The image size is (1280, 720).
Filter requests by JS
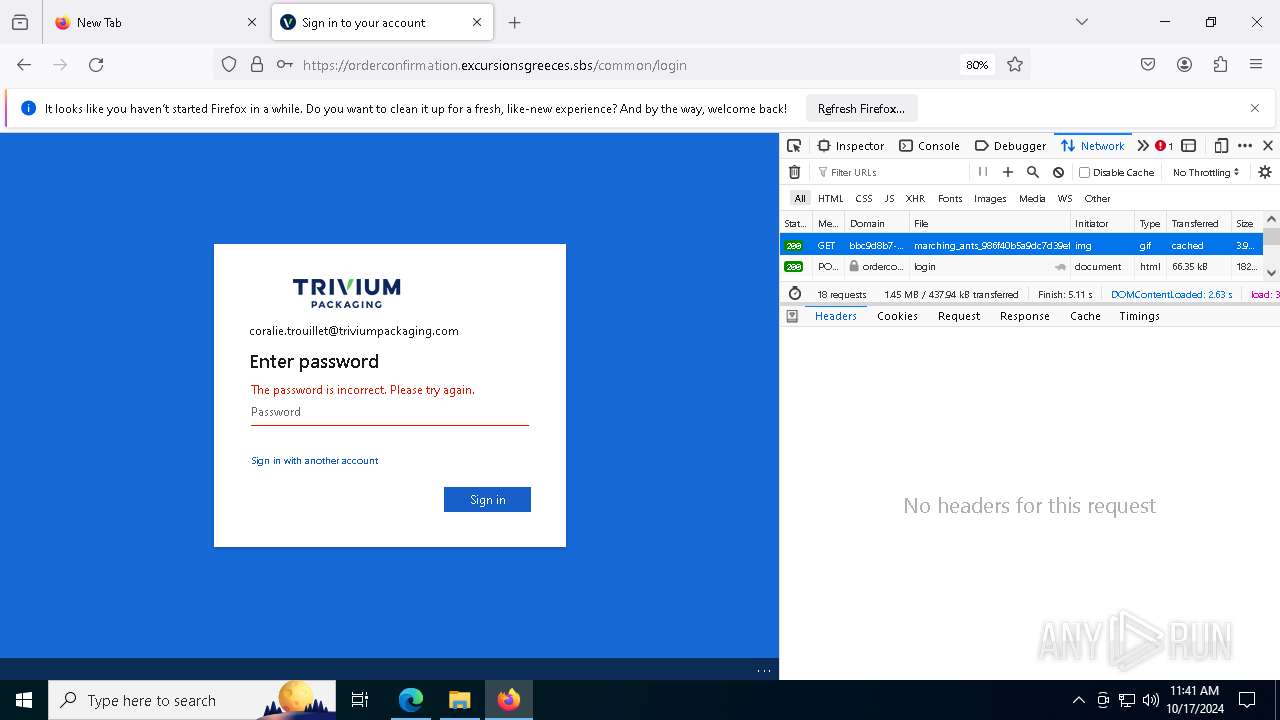click(889, 198)
